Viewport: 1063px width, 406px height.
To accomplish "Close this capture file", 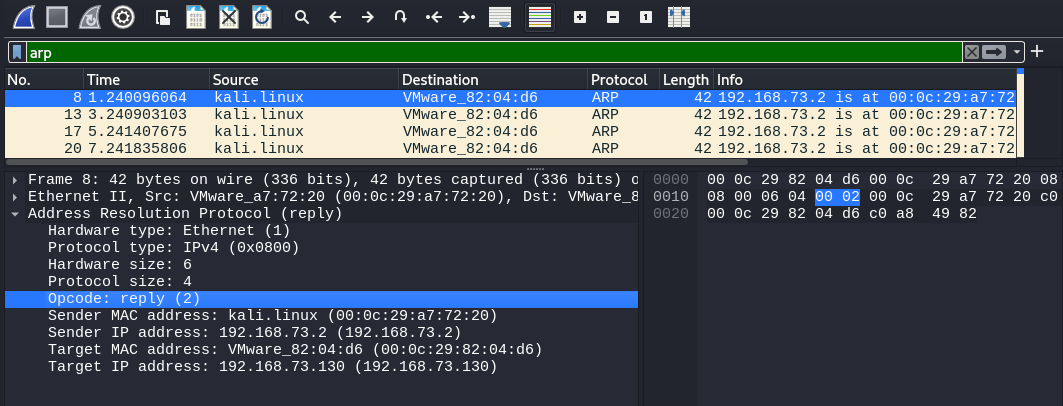I will [x=229, y=17].
